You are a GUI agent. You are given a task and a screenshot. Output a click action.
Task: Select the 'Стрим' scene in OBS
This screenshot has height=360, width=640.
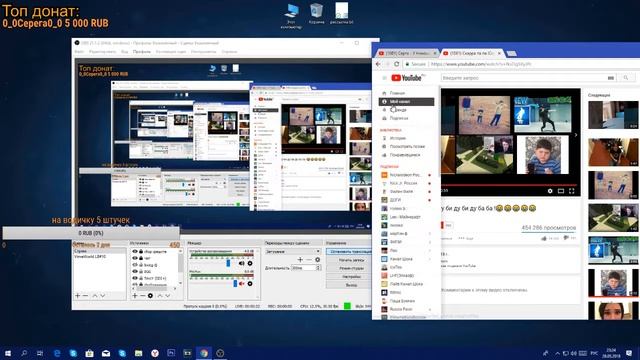99,251
